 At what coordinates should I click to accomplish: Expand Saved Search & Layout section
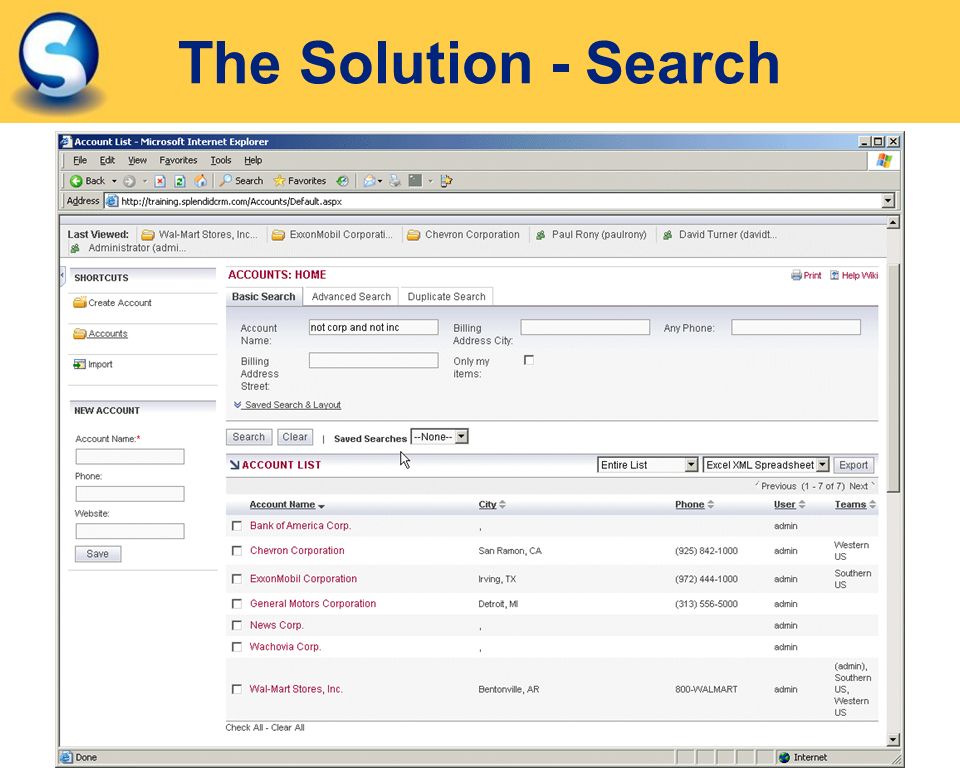pyautogui.click(x=287, y=405)
